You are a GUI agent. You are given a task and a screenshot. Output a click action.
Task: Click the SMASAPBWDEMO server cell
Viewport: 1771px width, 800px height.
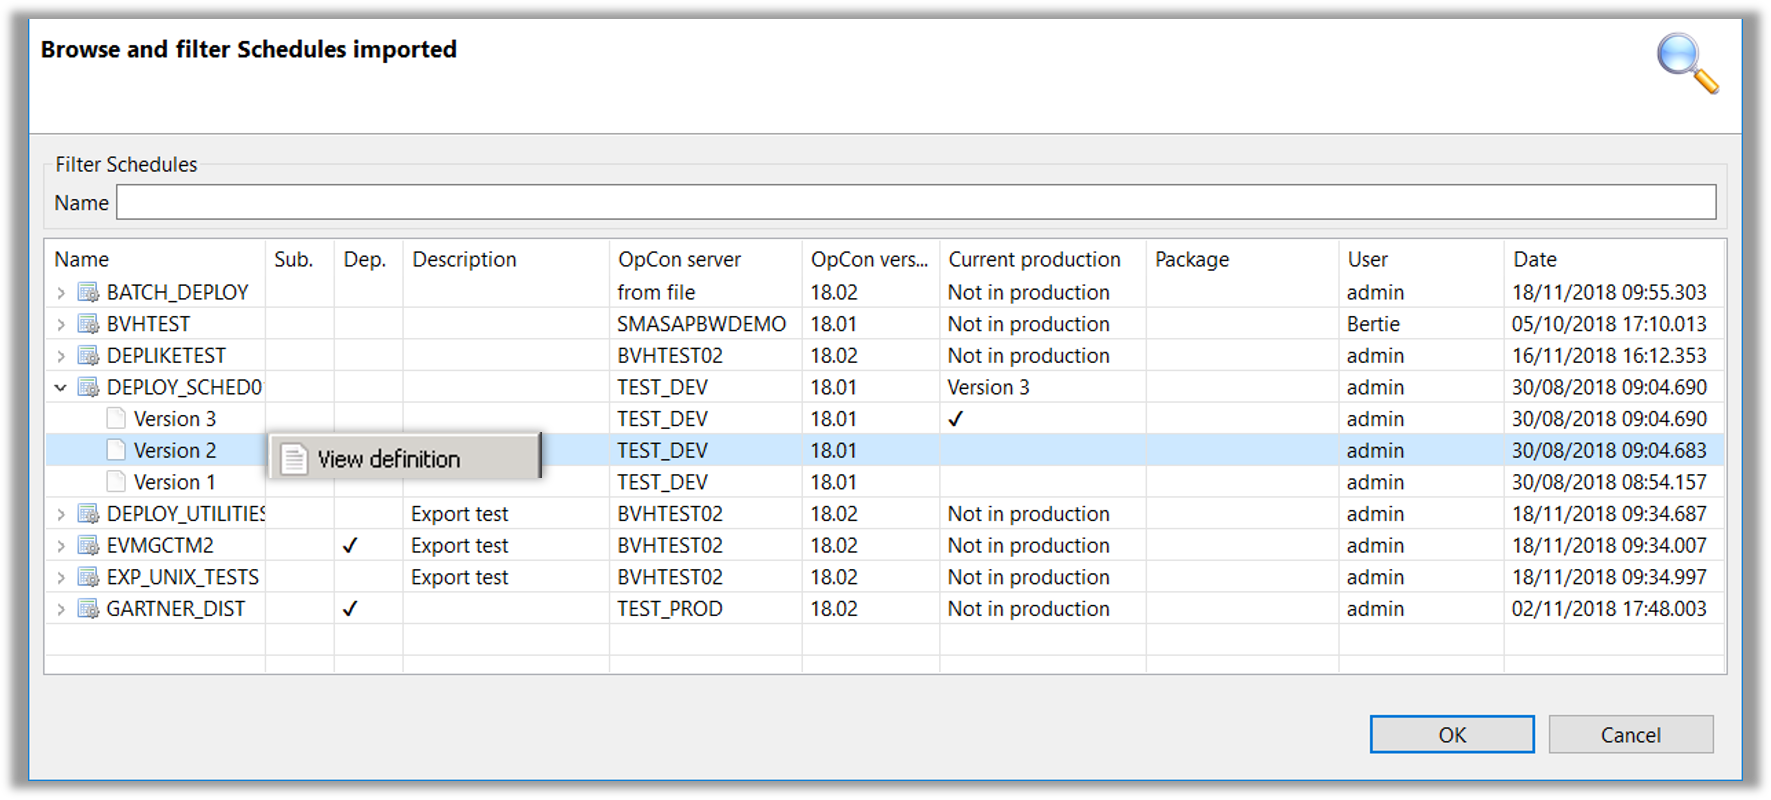(x=702, y=324)
